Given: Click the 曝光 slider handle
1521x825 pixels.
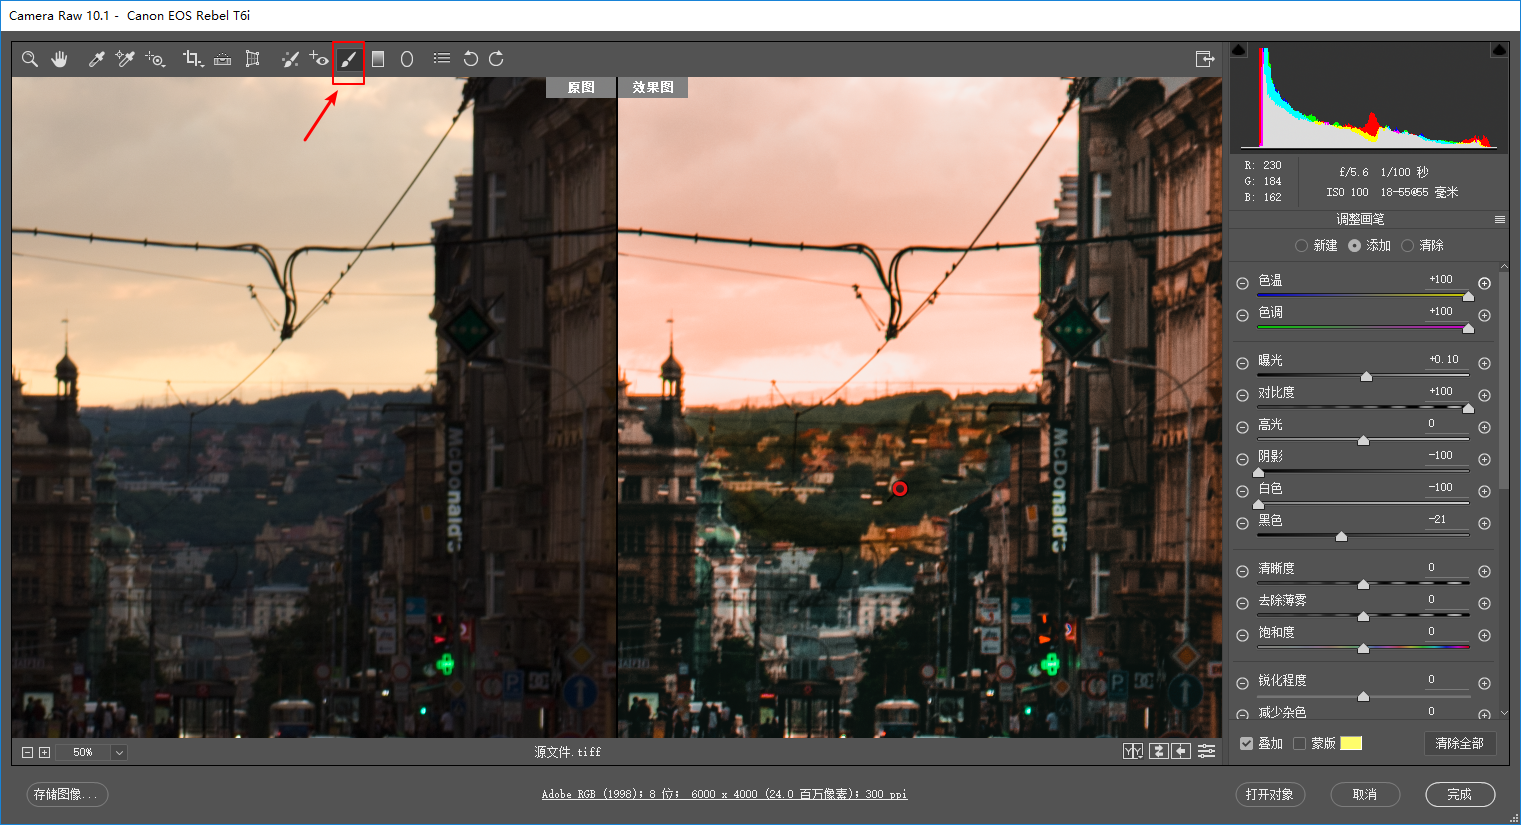Looking at the screenshot, I should point(1366,377).
